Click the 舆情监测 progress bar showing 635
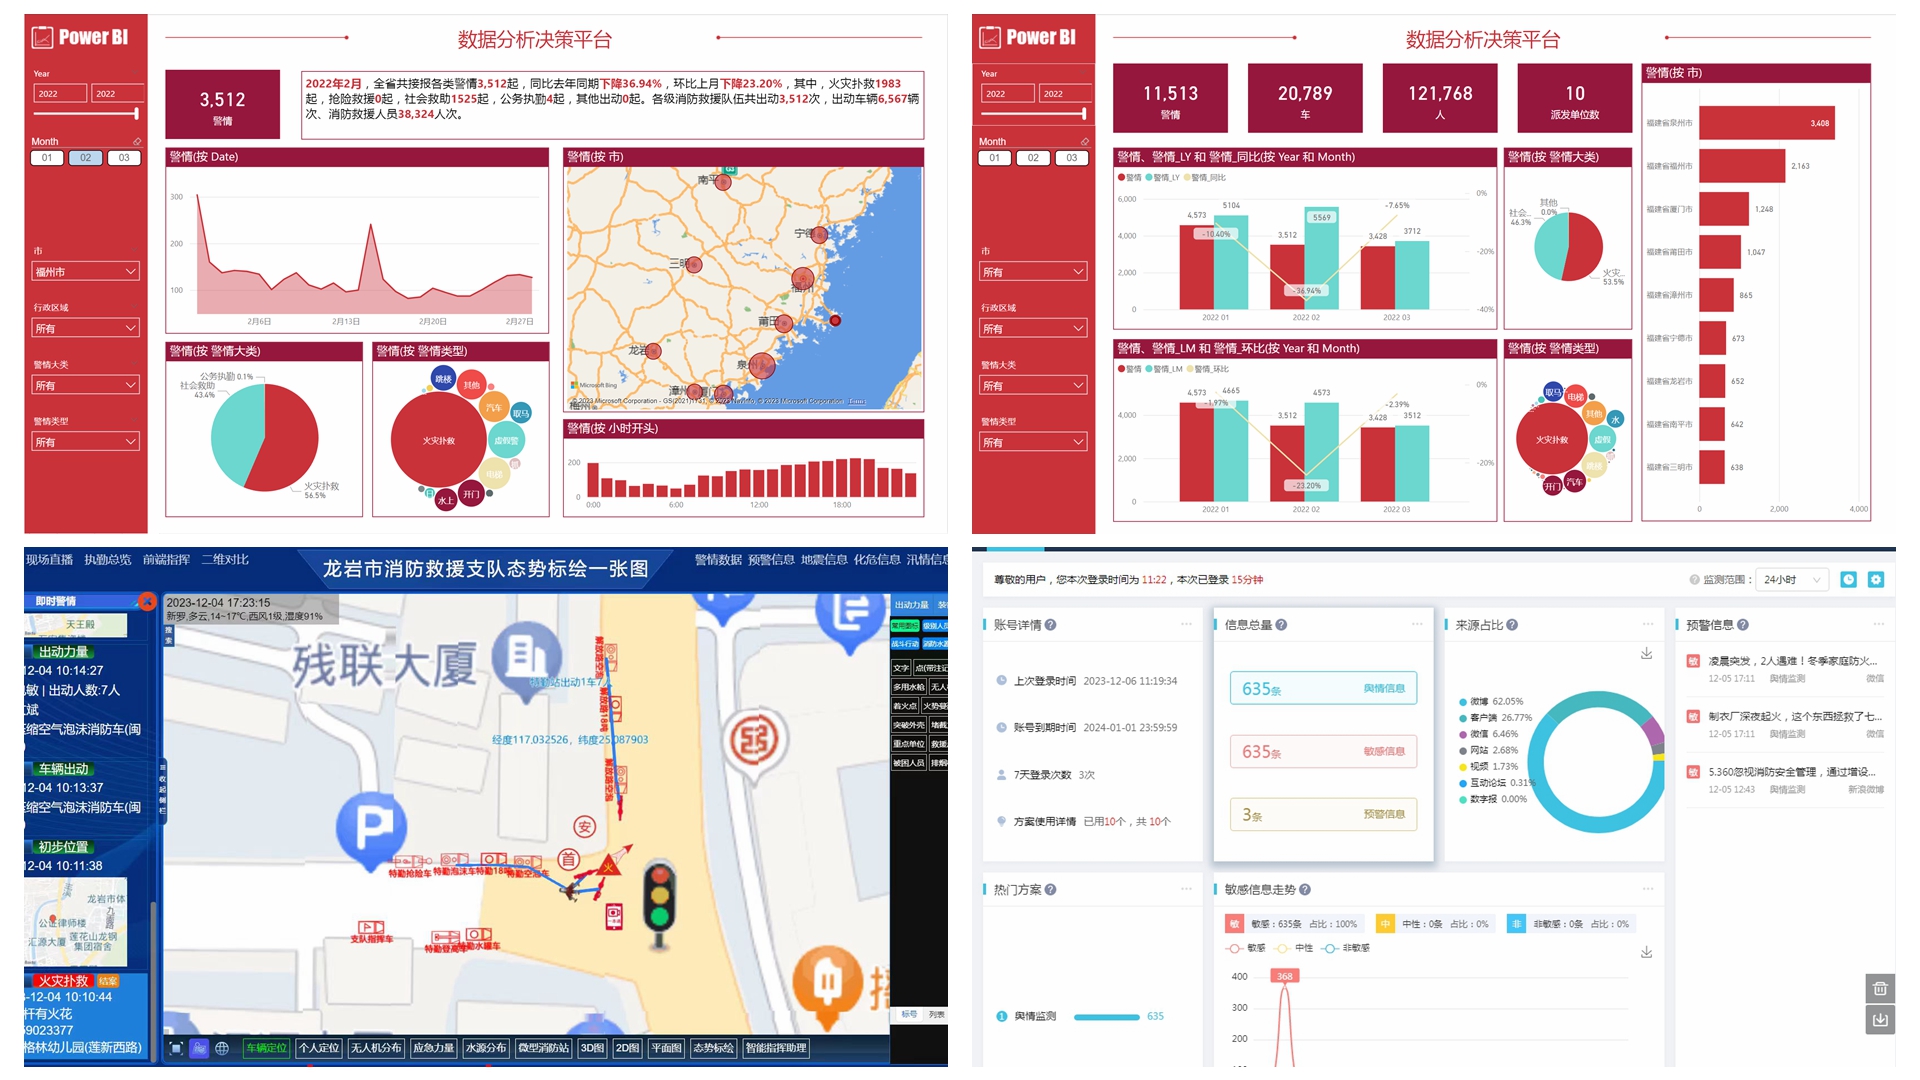1920x1080 pixels. [1106, 1017]
